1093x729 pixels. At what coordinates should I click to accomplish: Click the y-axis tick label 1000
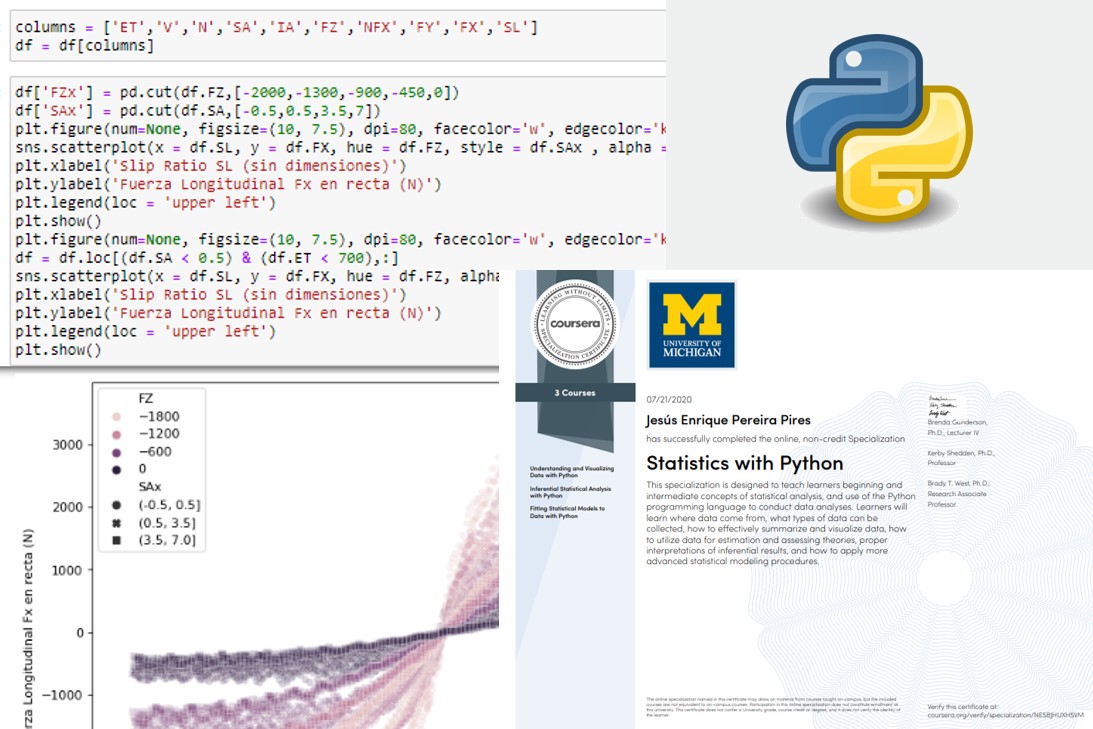[x=68, y=570]
